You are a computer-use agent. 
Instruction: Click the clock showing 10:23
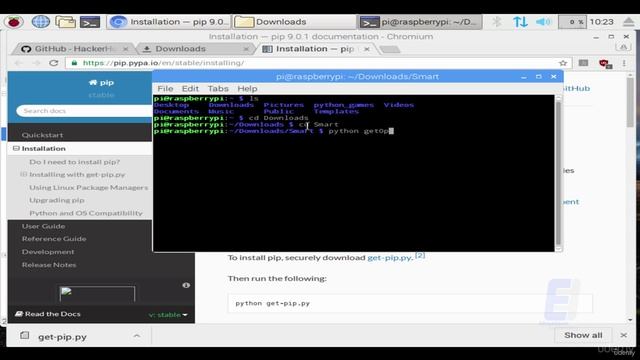coord(602,22)
